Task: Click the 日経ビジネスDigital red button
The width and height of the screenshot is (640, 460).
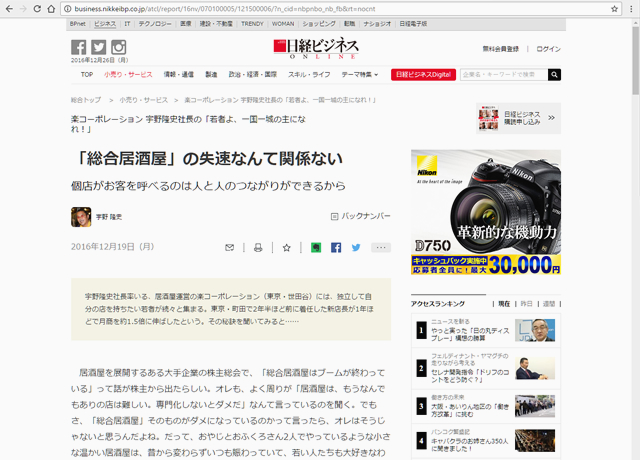Action: (x=423, y=74)
